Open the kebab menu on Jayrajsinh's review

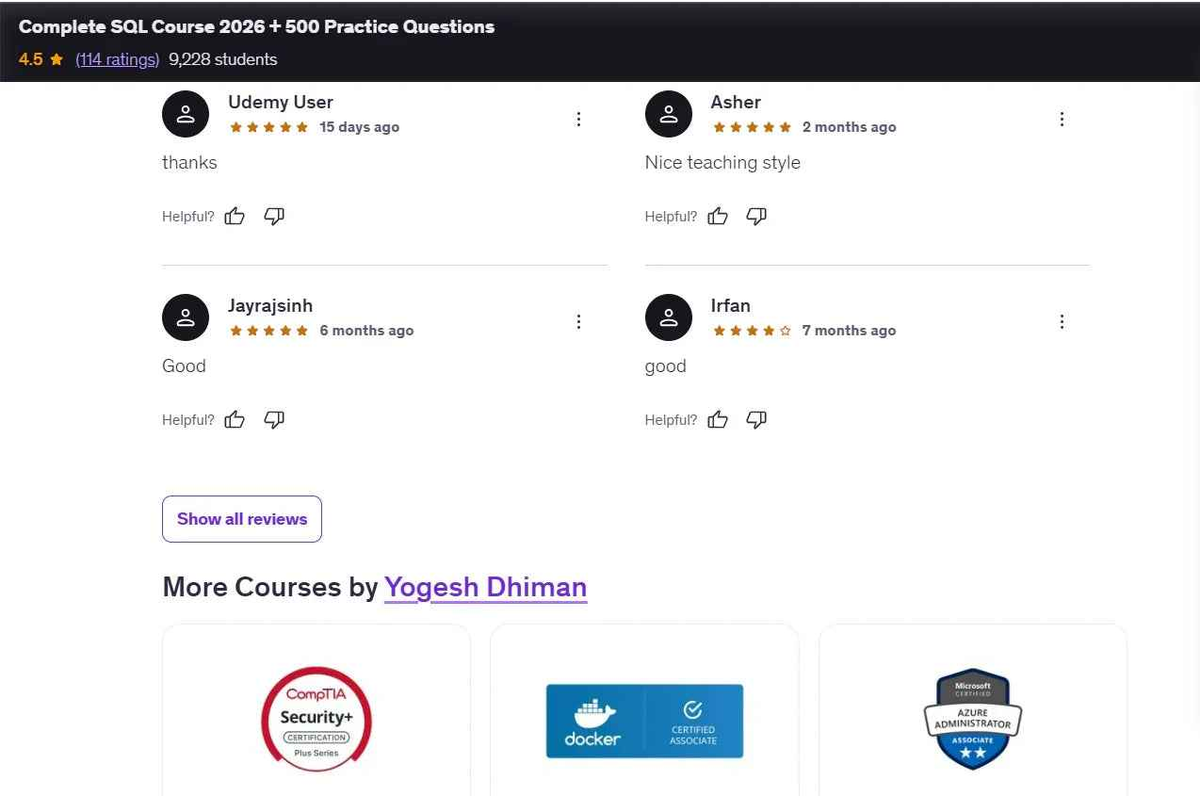pos(579,321)
